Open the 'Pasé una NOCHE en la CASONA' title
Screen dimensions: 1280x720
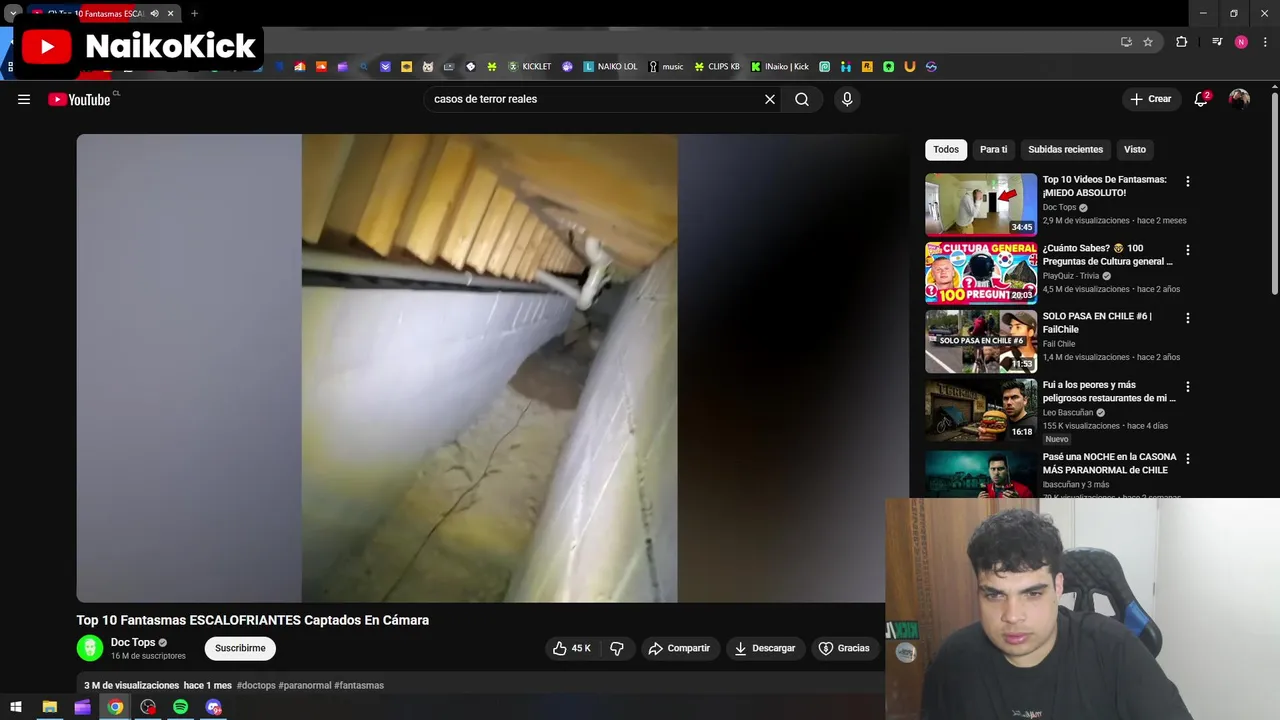[x=1110, y=463]
